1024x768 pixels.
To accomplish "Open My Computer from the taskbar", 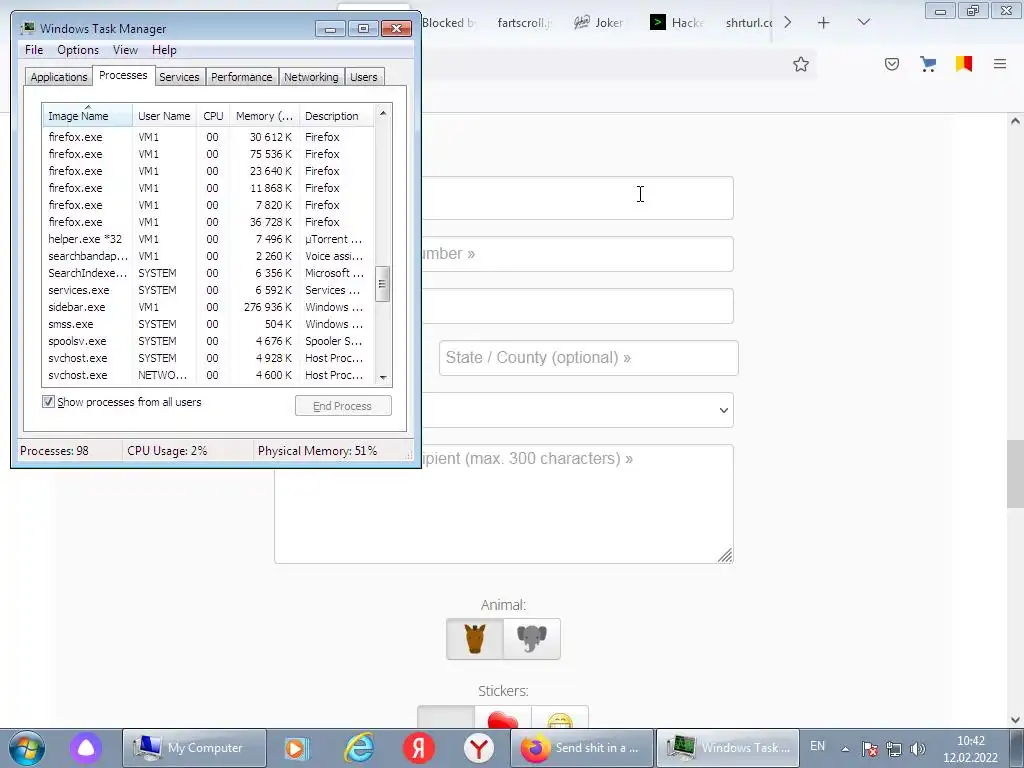I will [194, 748].
